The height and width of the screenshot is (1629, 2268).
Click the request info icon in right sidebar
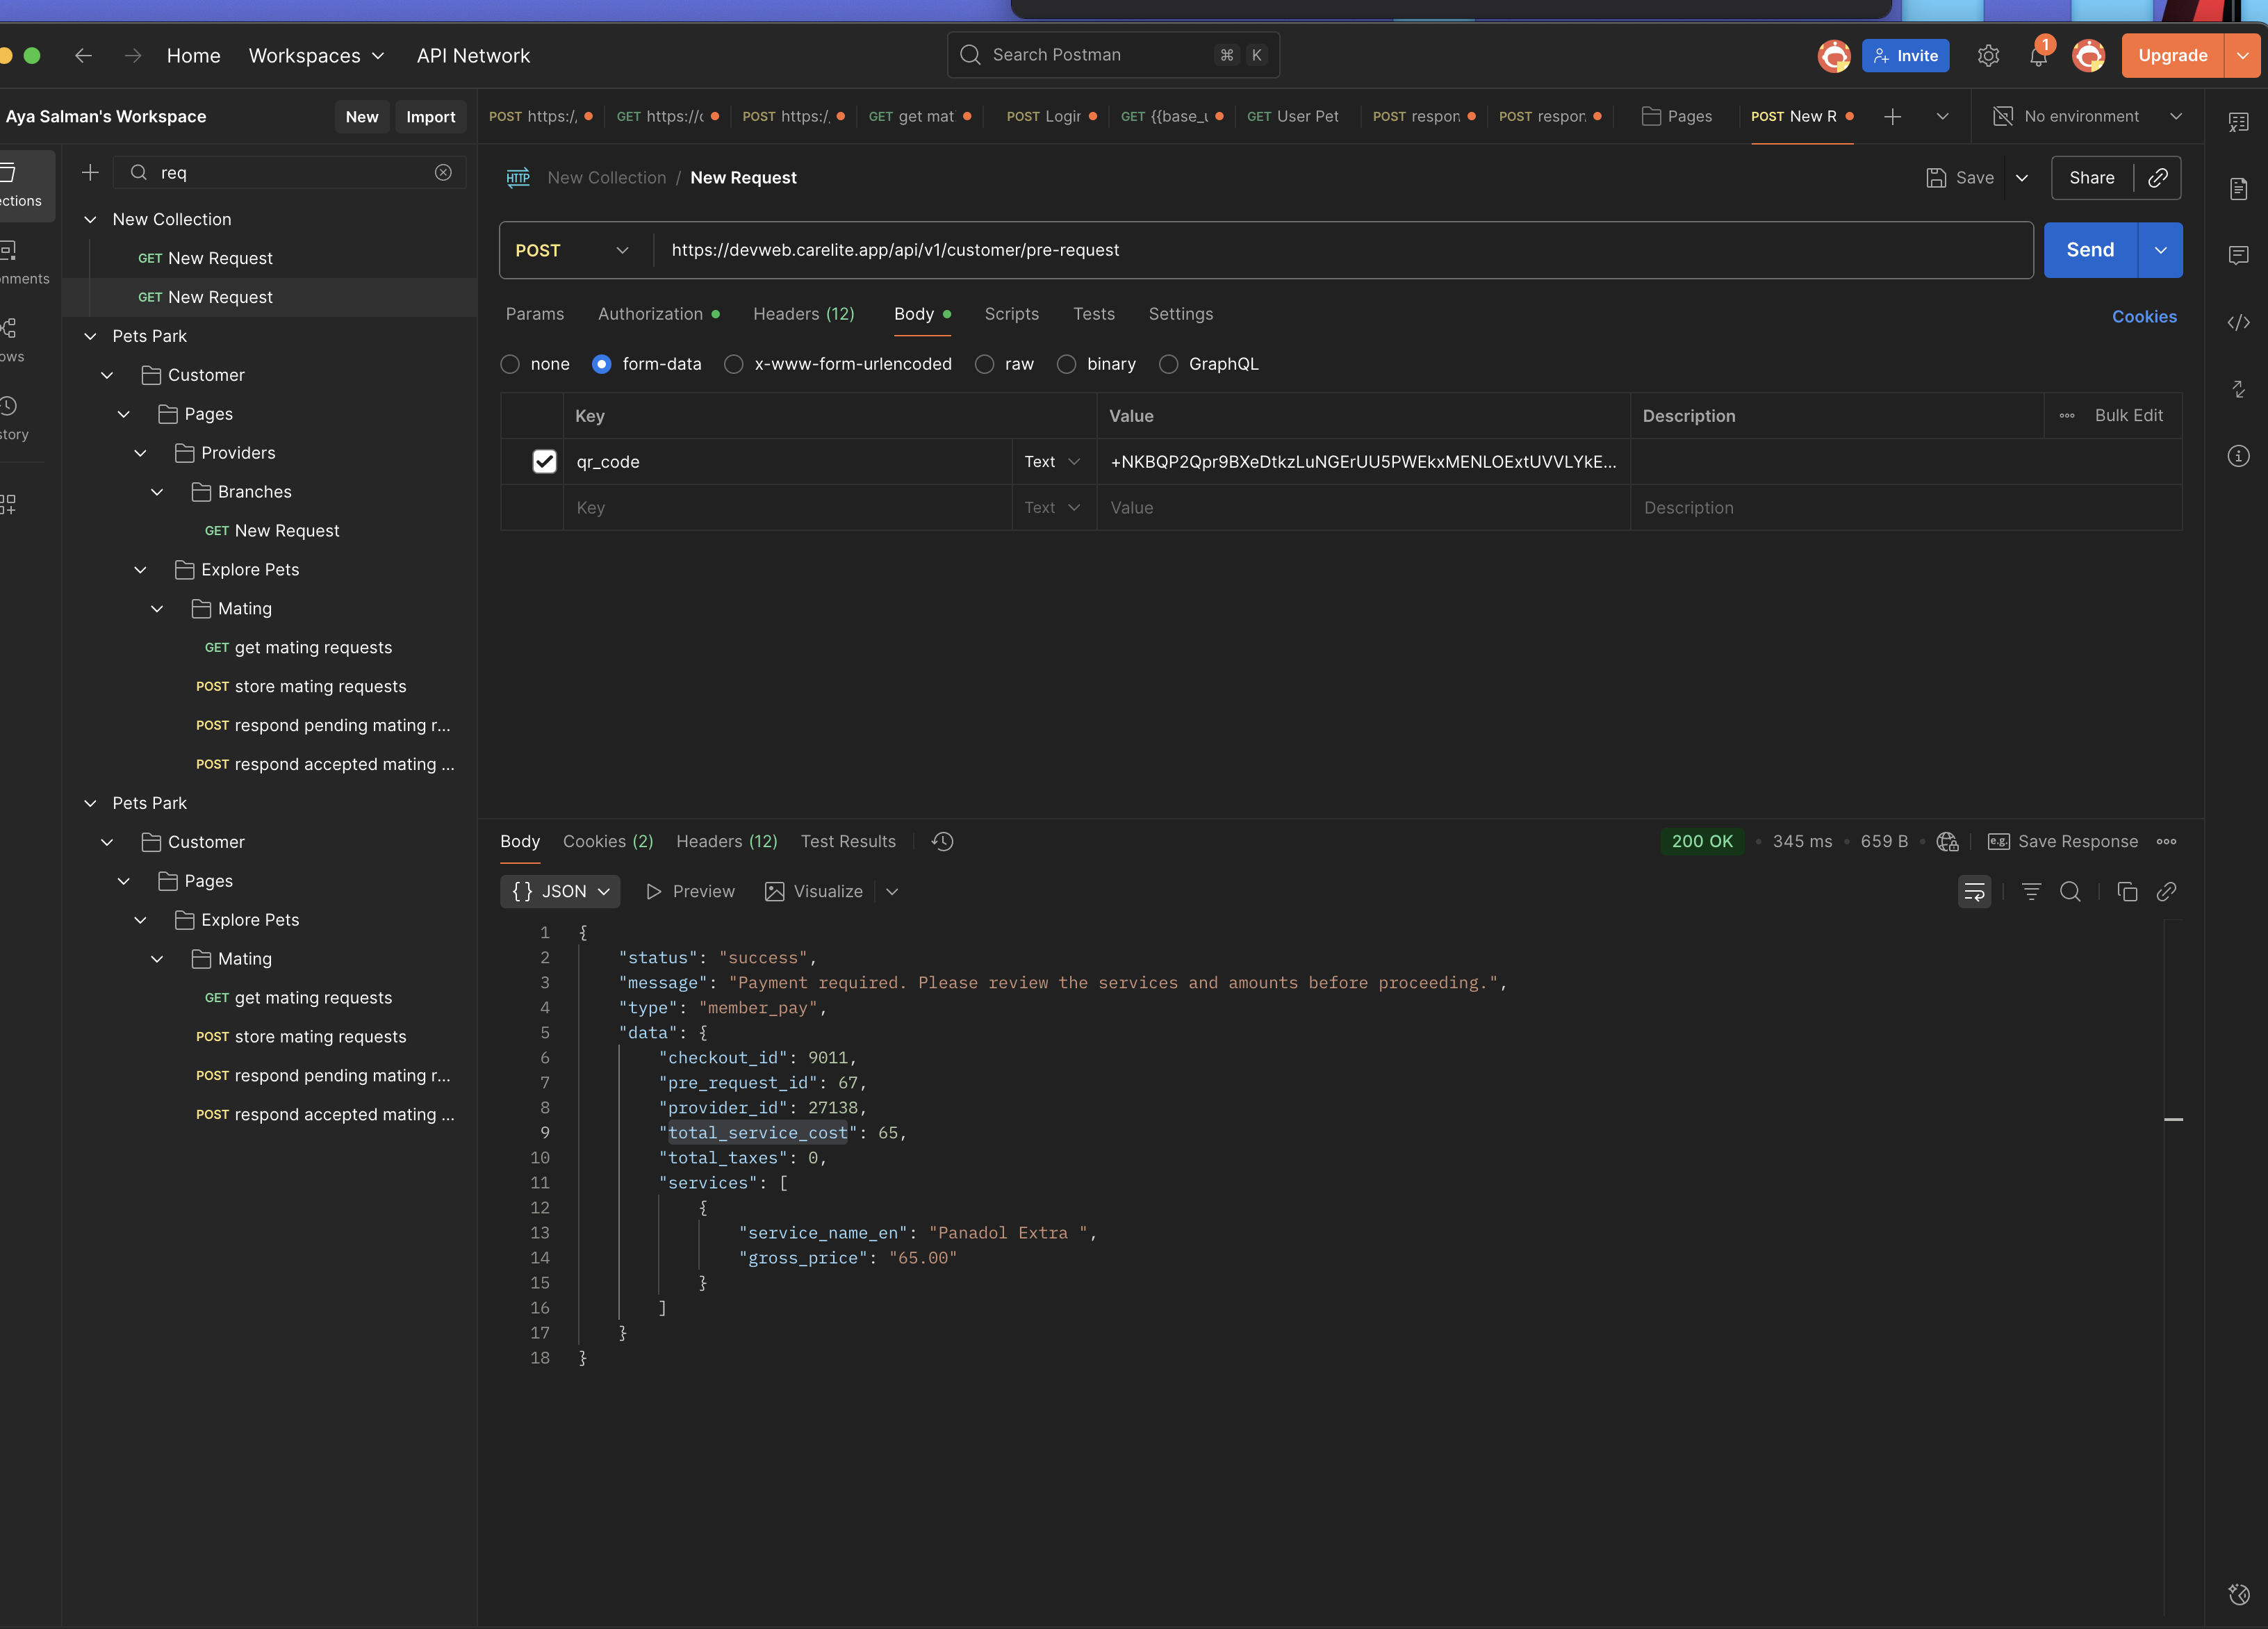2238,456
